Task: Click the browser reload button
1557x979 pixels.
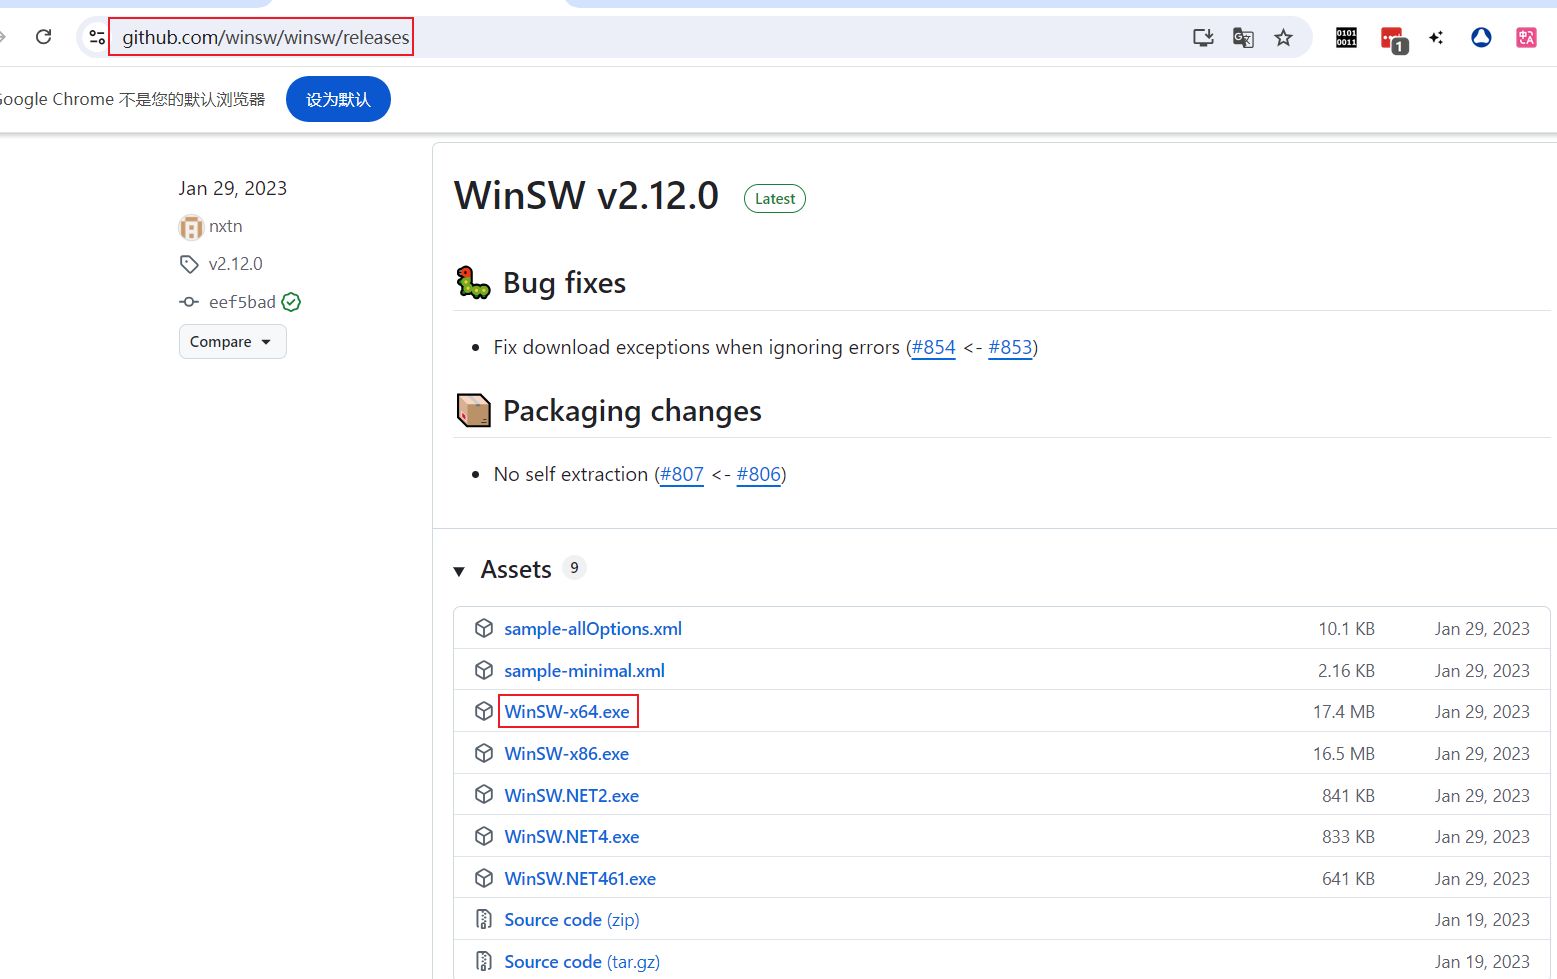Action: (43, 37)
